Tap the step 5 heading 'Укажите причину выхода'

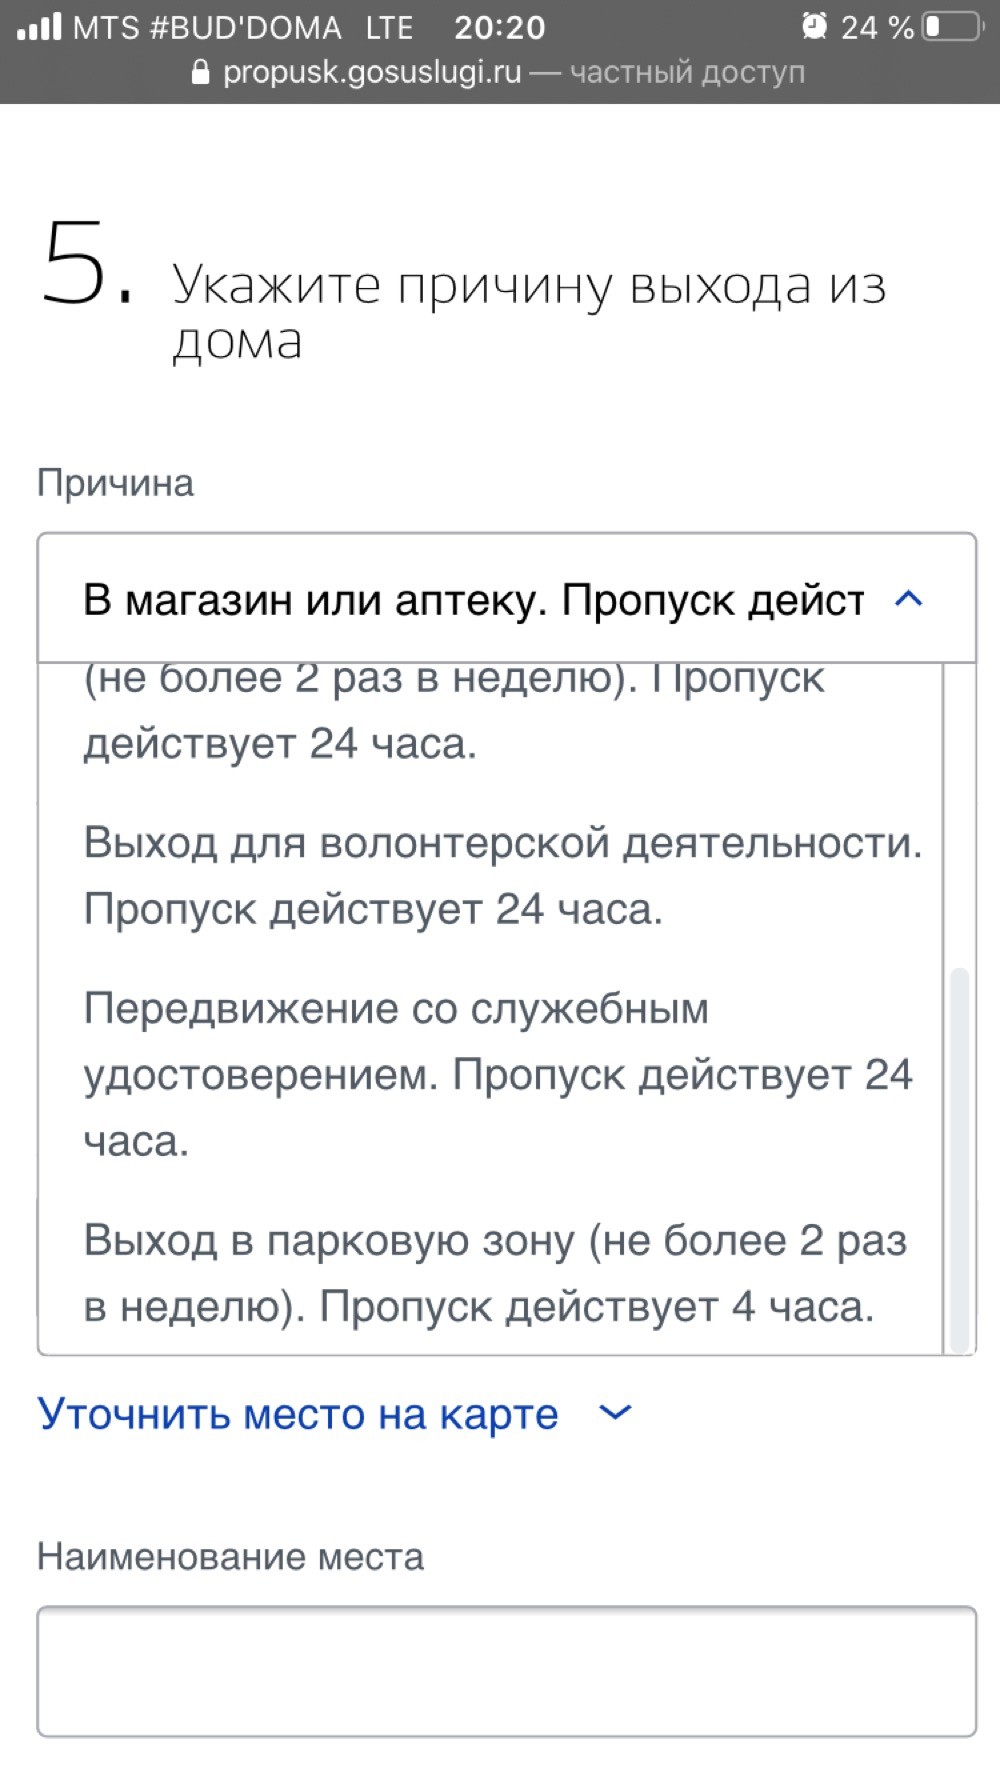[529, 312]
